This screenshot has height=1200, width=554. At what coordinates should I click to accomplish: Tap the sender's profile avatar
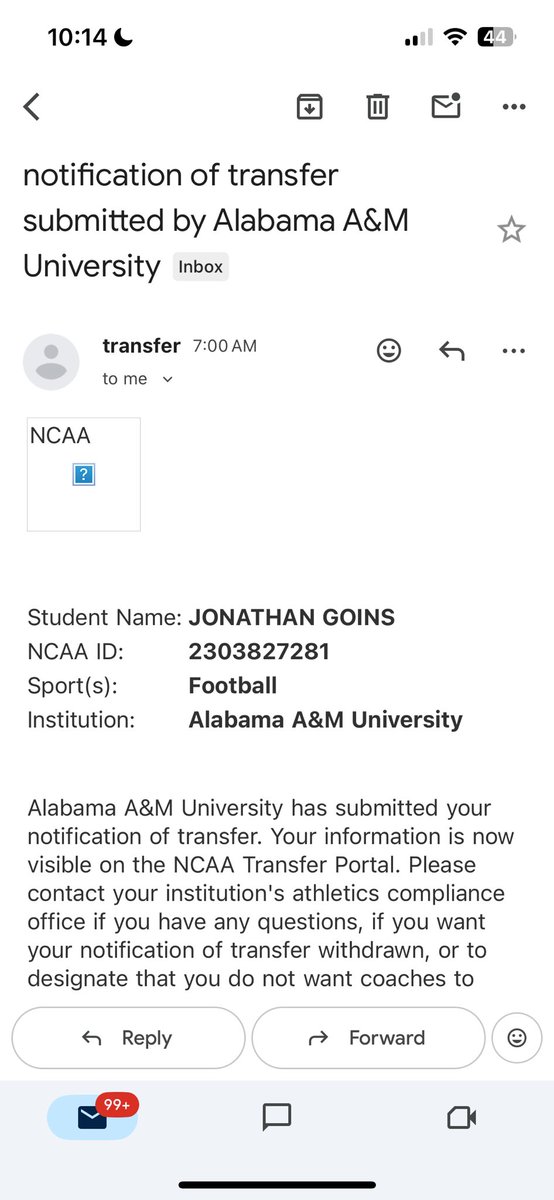click(51, 362)
